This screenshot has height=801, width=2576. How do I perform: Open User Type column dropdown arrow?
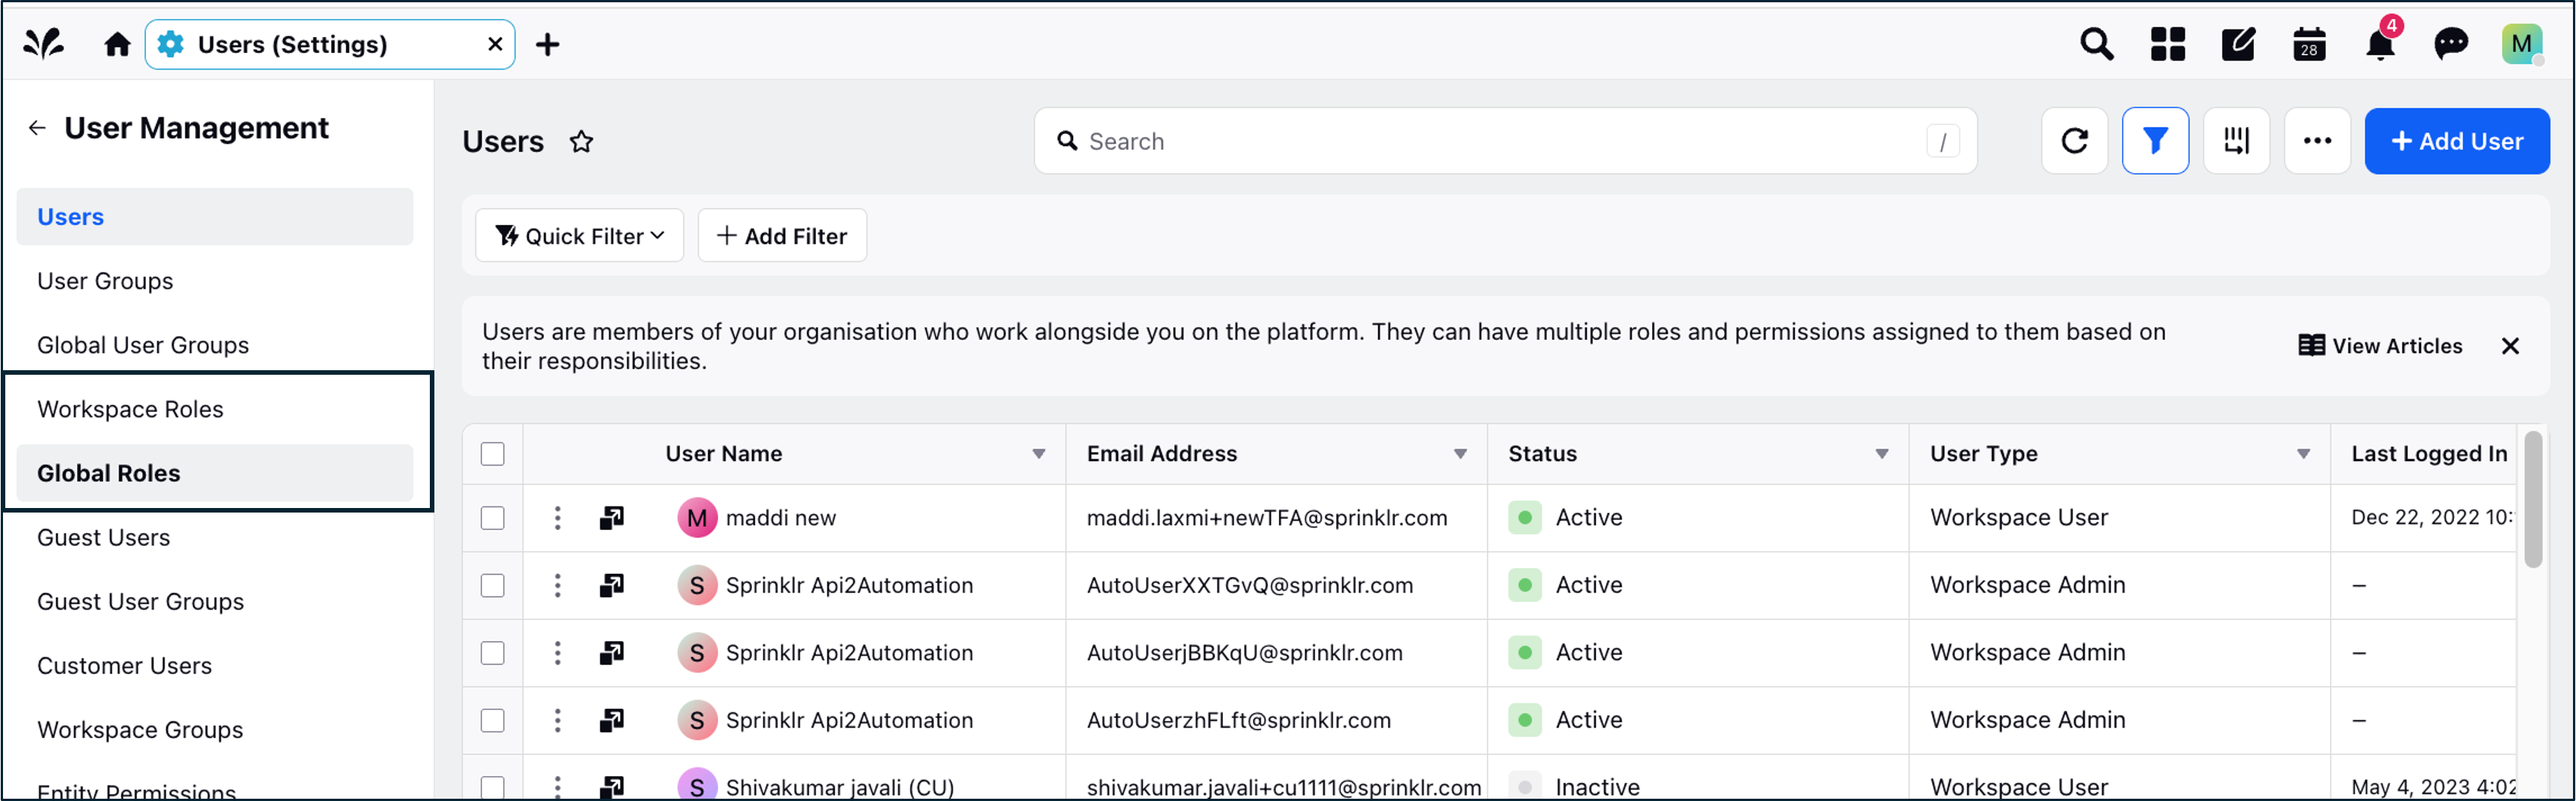click(2303, 454)
